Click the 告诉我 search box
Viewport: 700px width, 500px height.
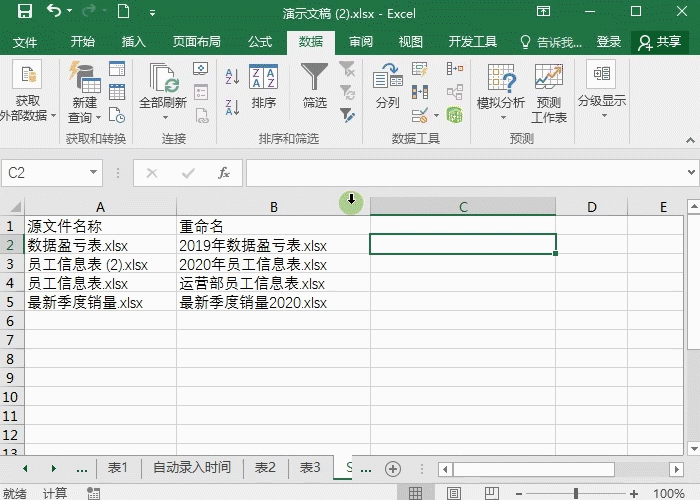click(x=551, y=42)
